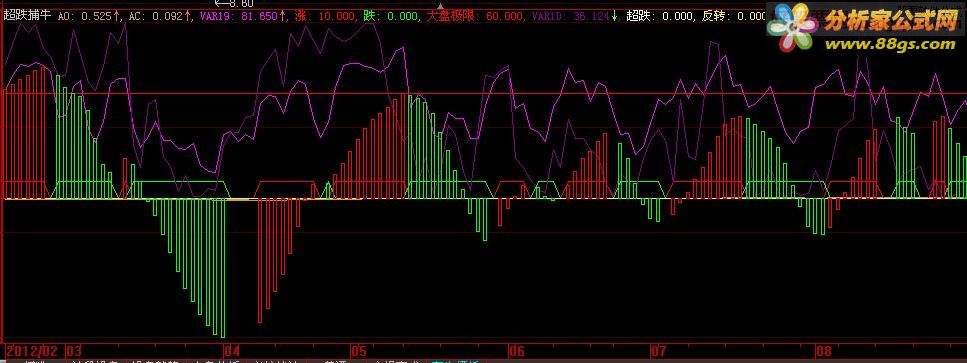This screenshot has width=967, height=363.
Task: Click the 8.60 price arrow label
Action: pyautogui.click(x=234, y=3)
